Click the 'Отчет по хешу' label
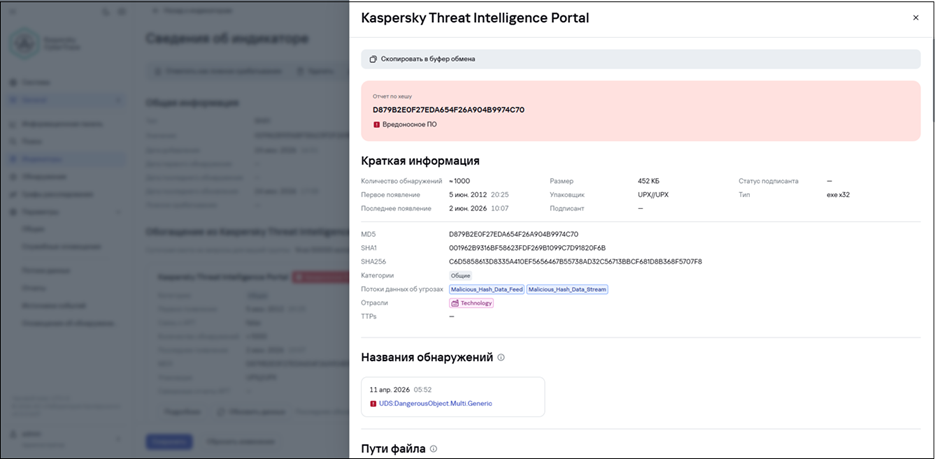The image size is (935, 459). 392,96
